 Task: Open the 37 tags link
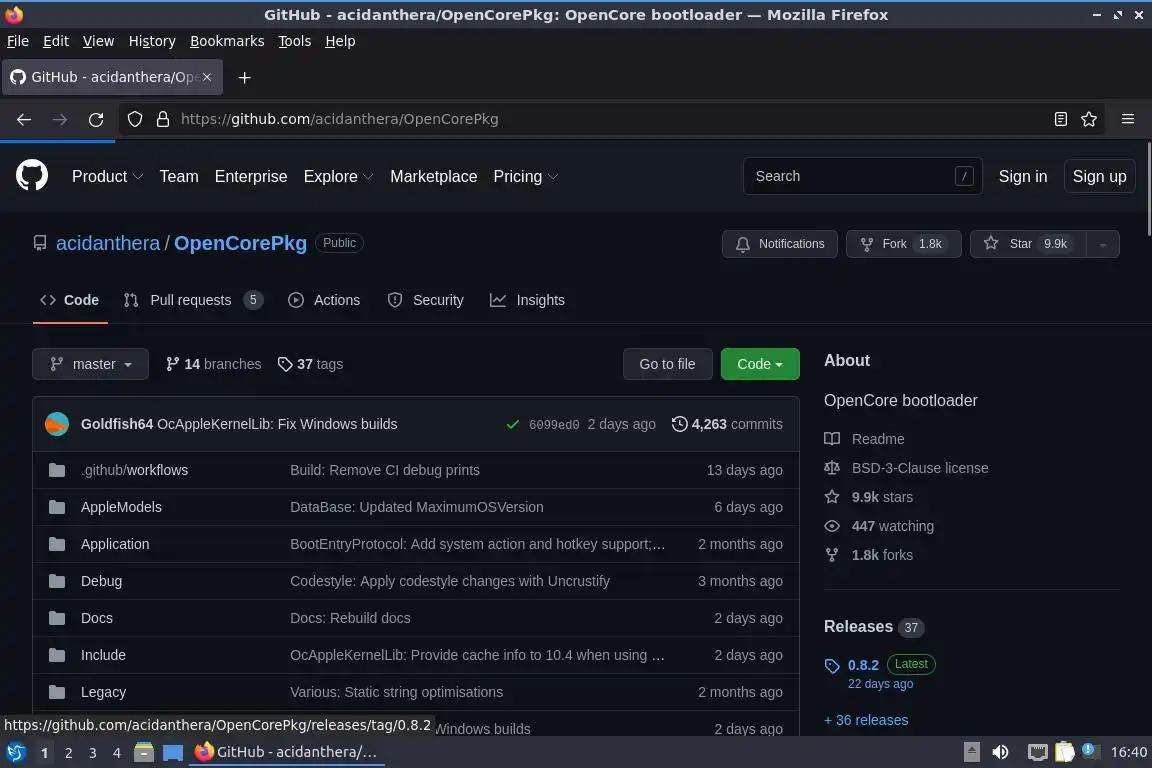point(310,364)
